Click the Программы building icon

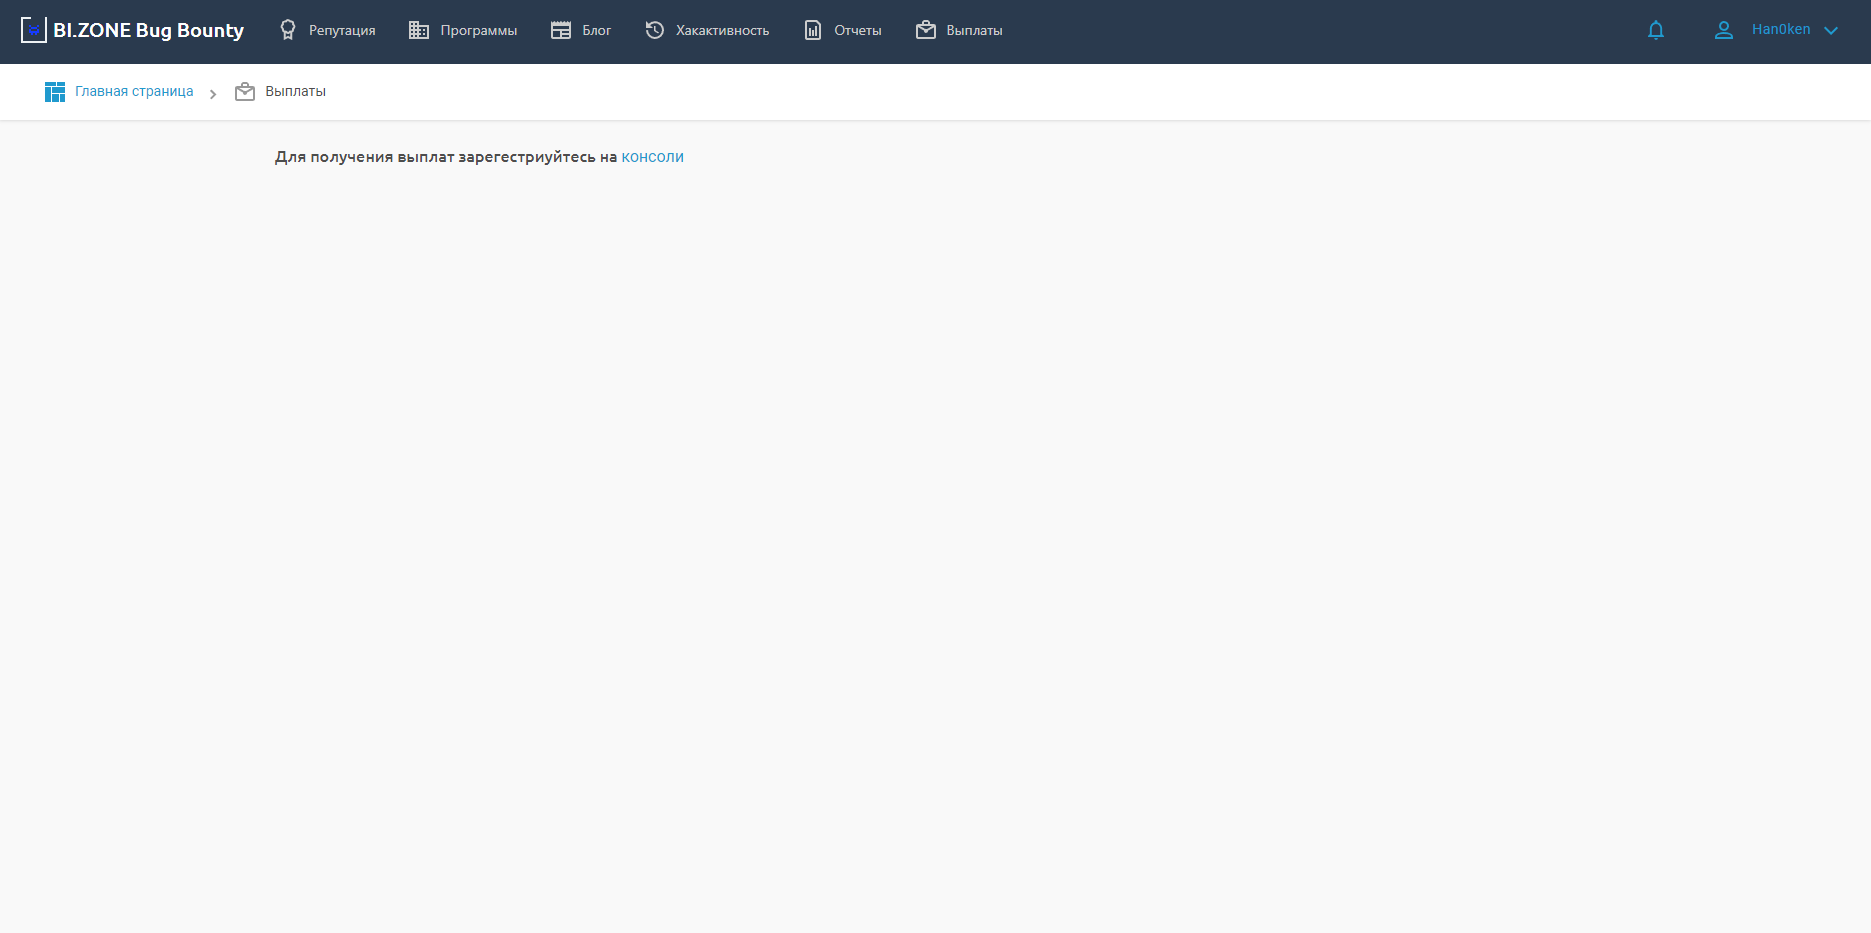[x=419, y=30]
